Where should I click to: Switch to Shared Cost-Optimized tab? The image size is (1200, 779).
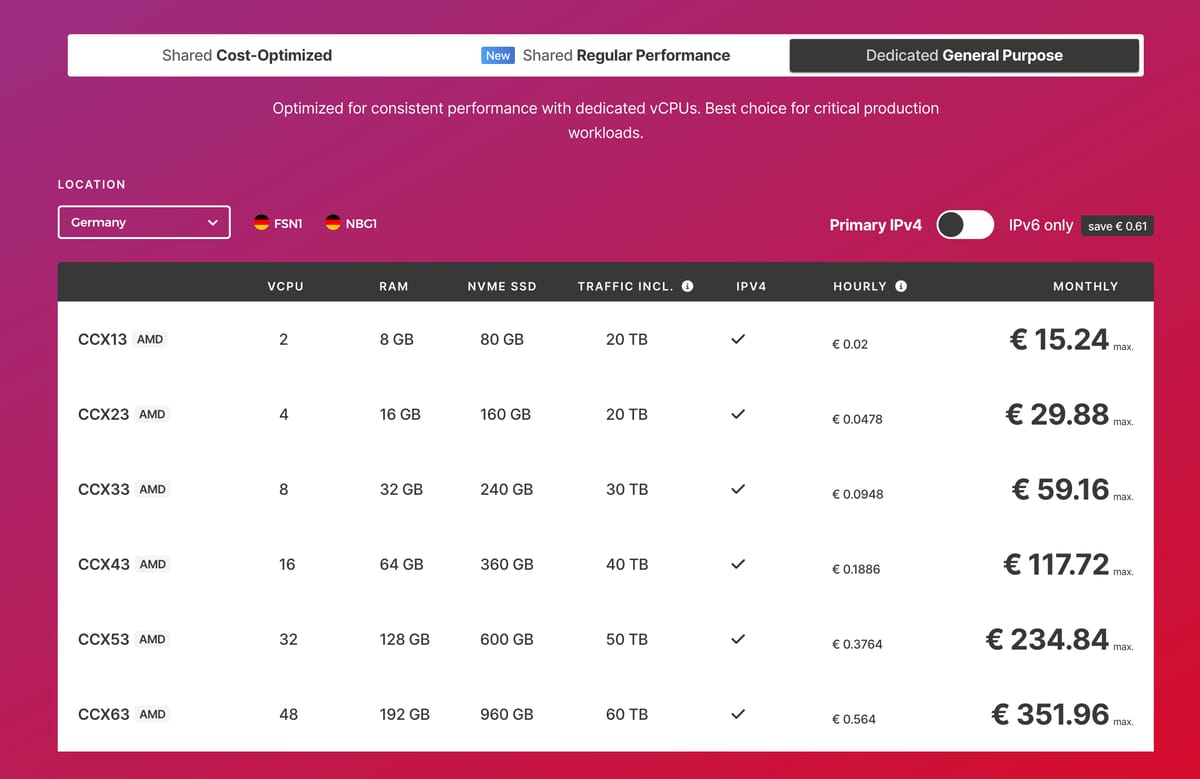(x=247, y=56)
